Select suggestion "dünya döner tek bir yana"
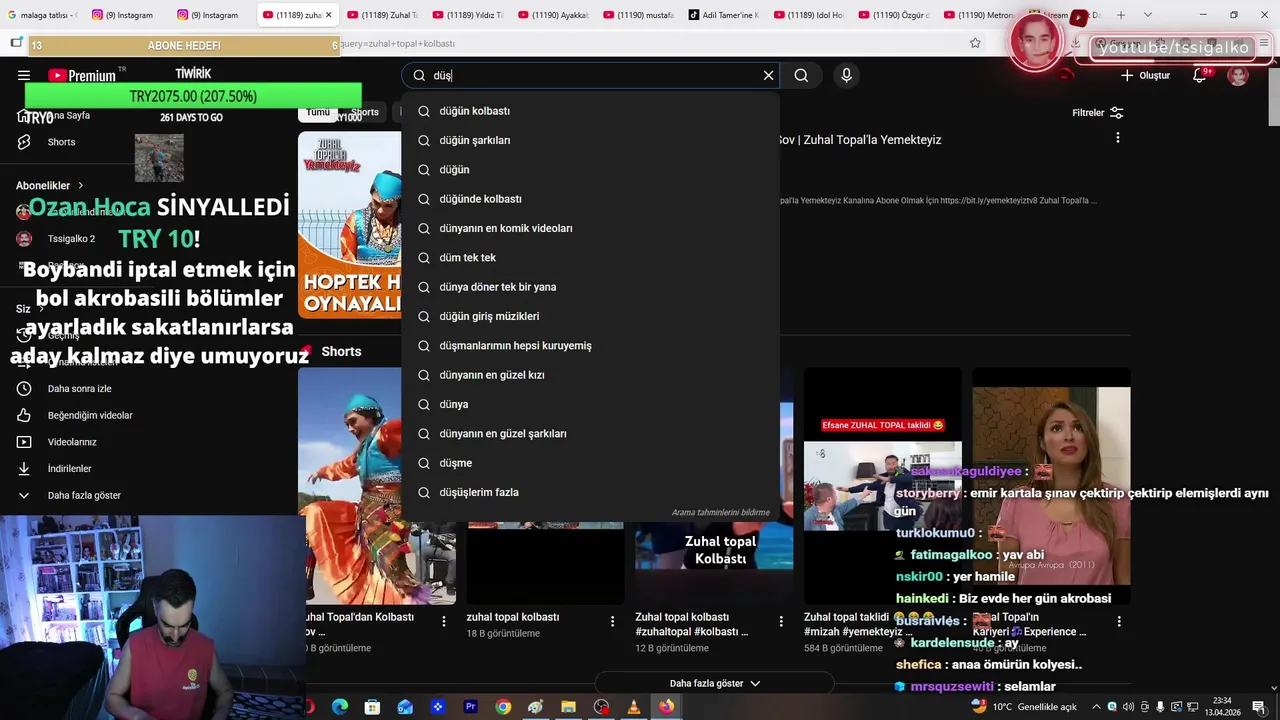This screenshot has width=1280, height=720. click(x=590, y=287)
